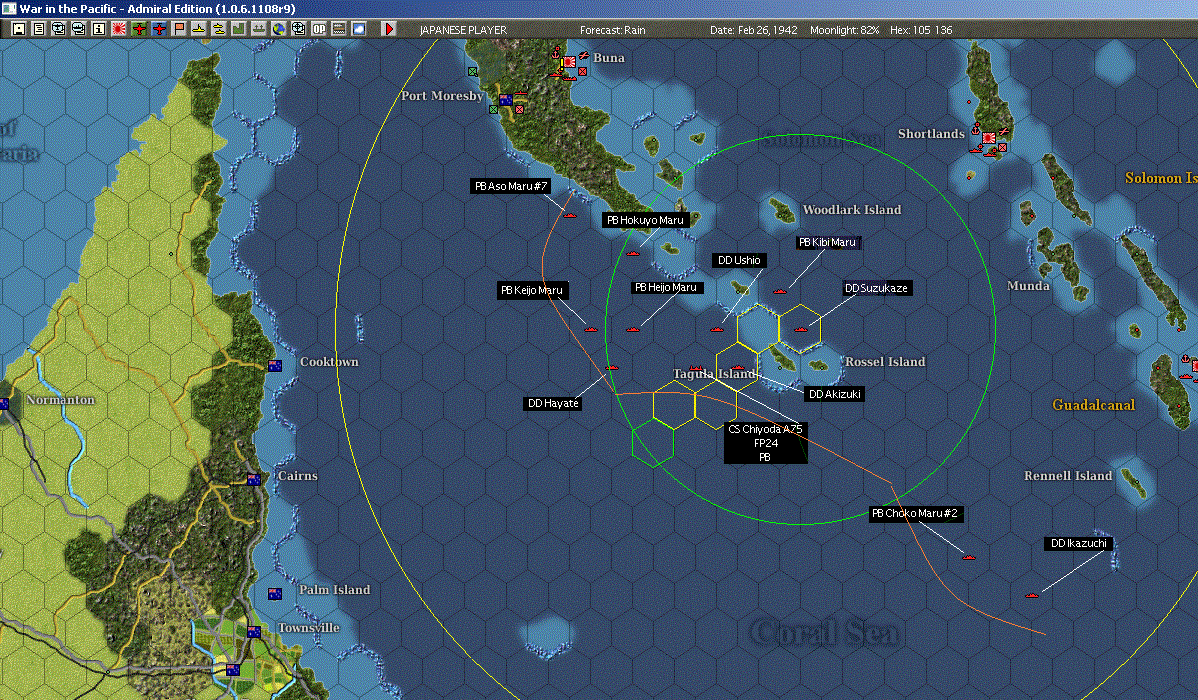Click the Guadalcanal map label
The width and height of the screenshot is (1198, 700).
1093,405
